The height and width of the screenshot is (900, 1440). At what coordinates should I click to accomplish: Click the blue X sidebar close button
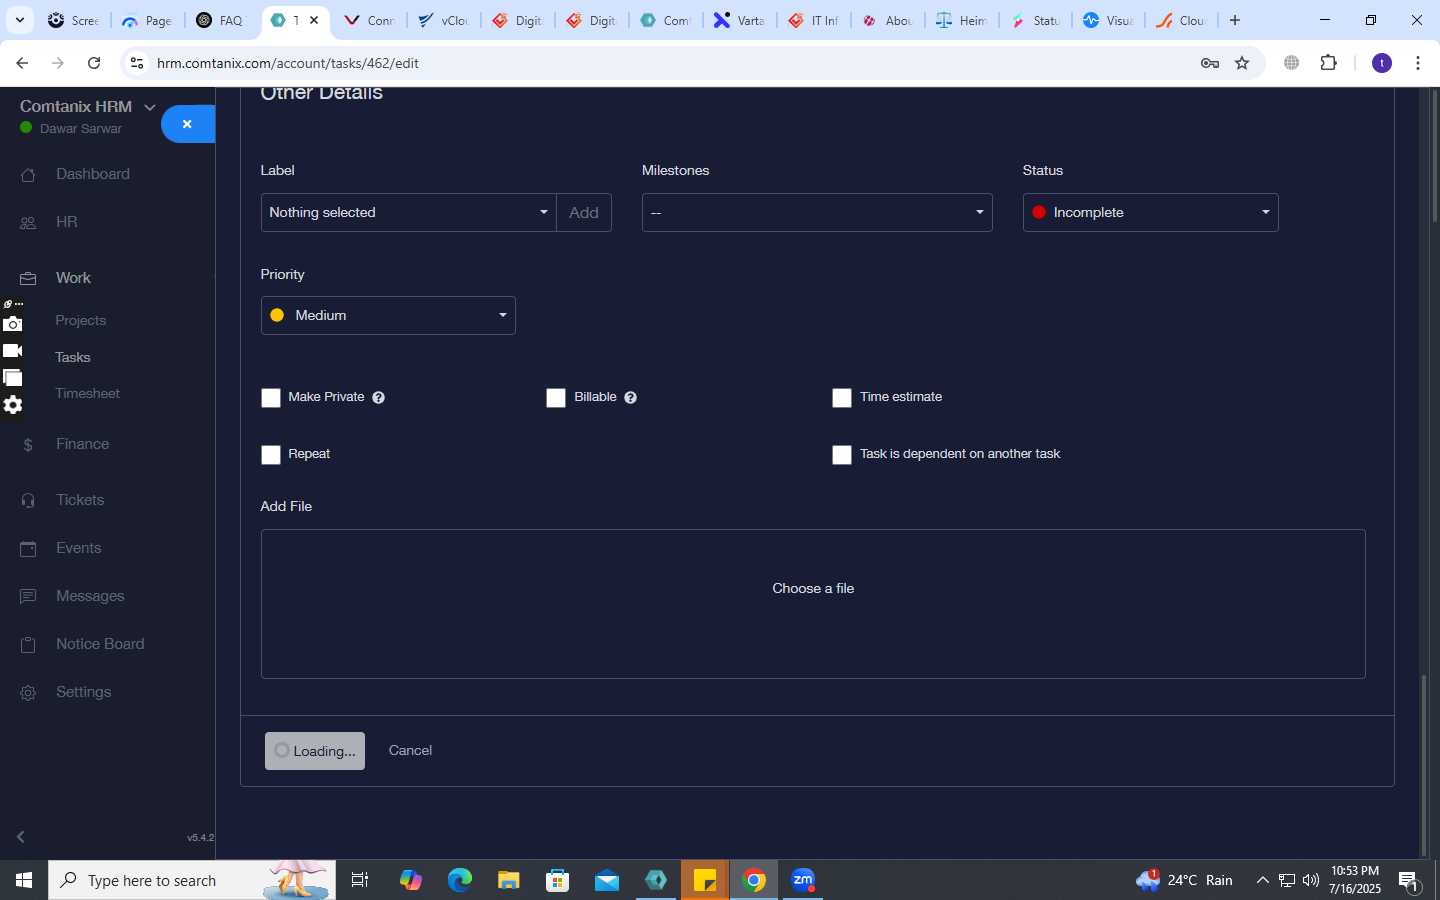coord(188,124)
